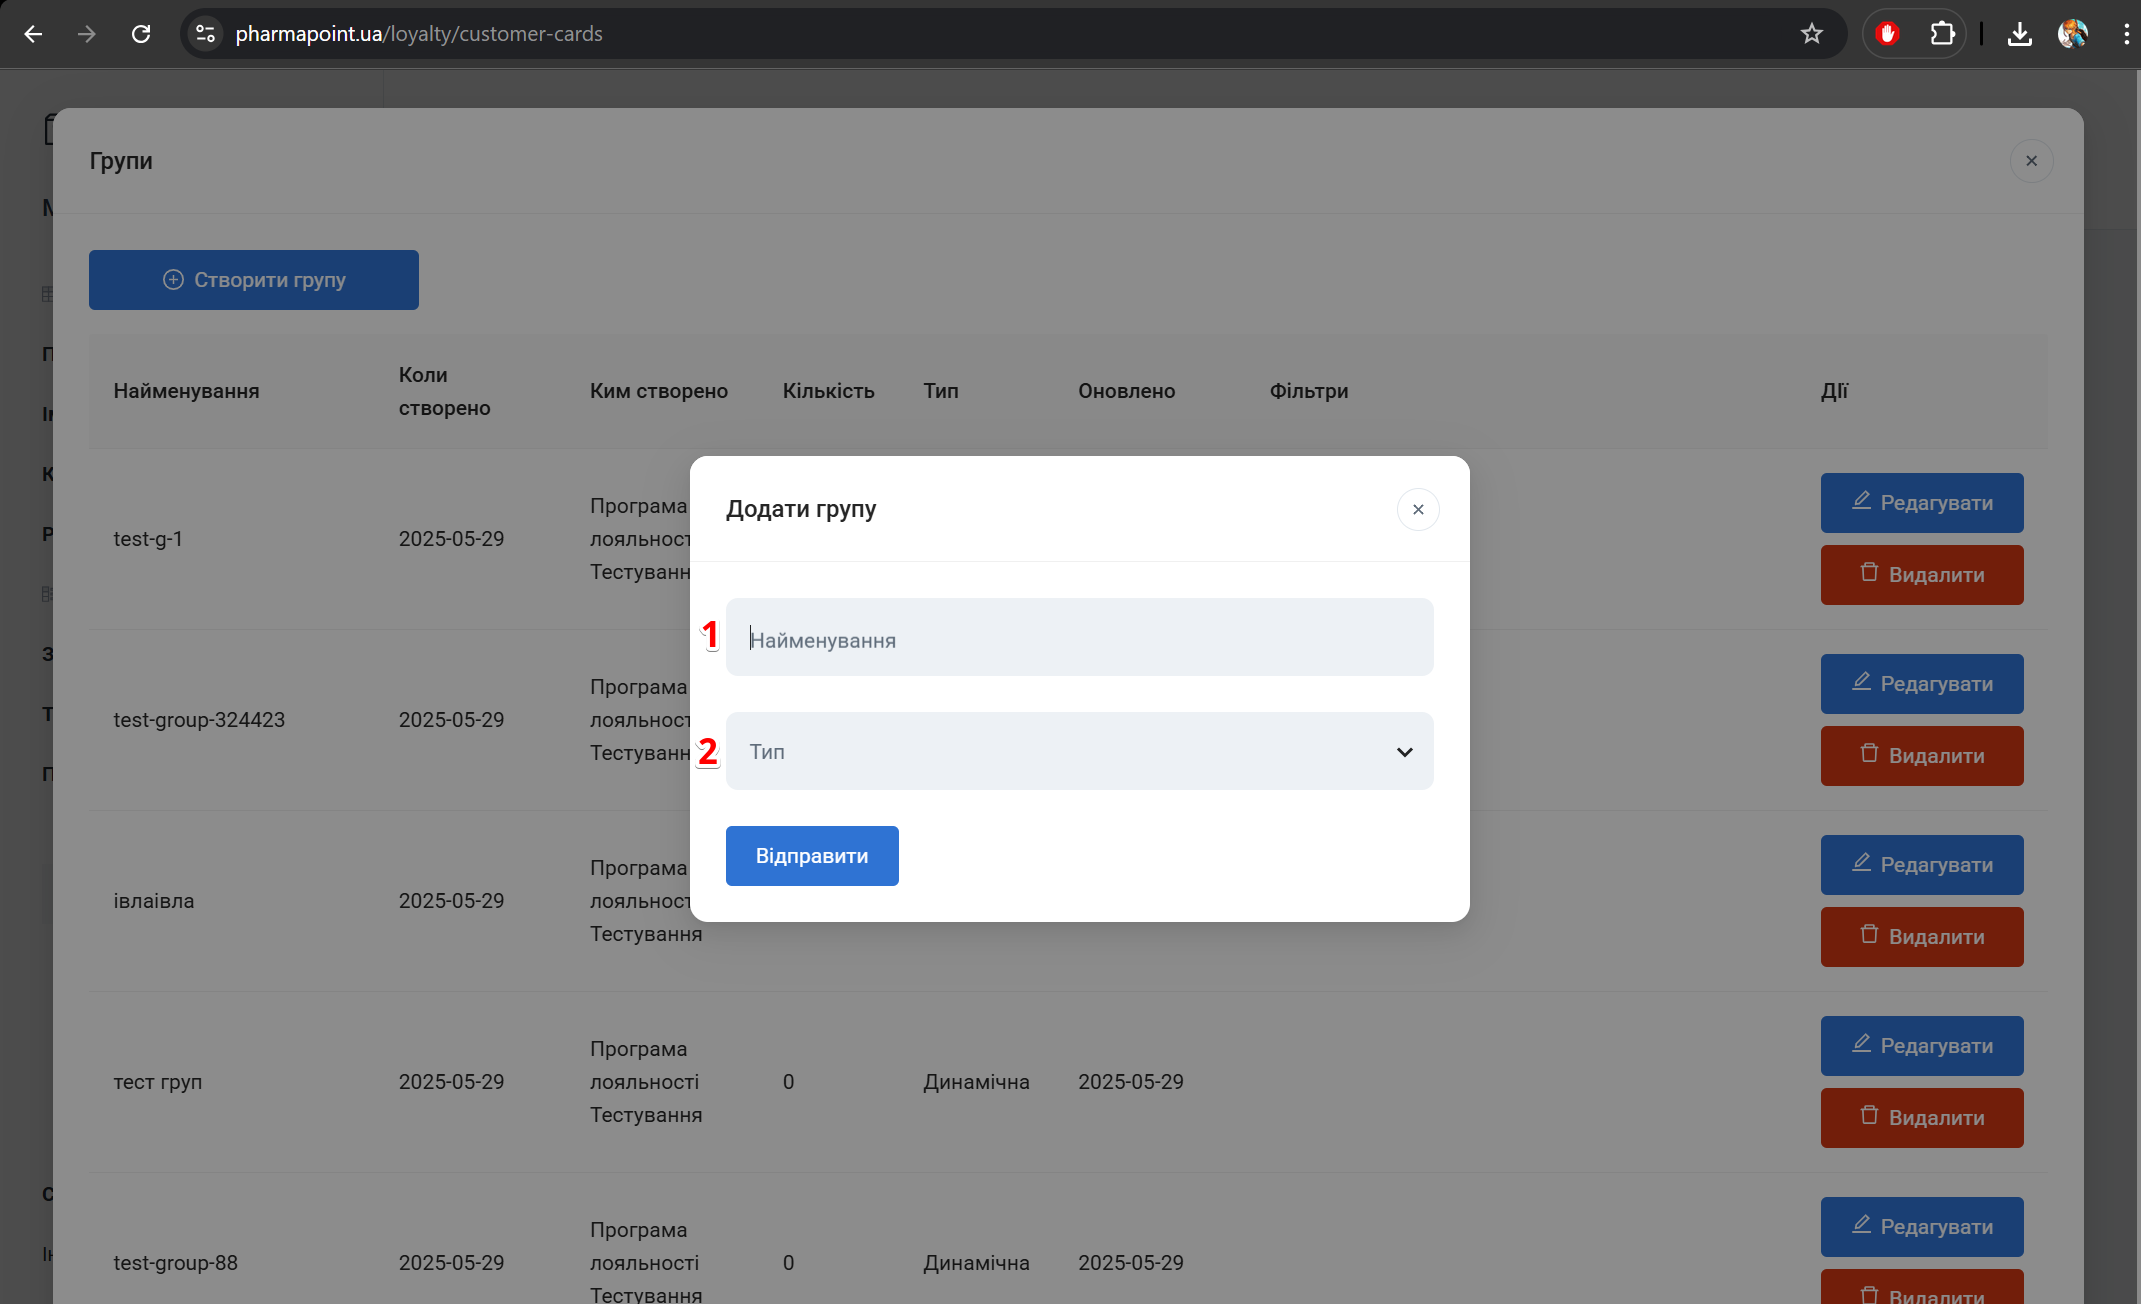Close the Групи panel
The height and width of the screenshot is (1304, 2141).
click(2031, 161)
